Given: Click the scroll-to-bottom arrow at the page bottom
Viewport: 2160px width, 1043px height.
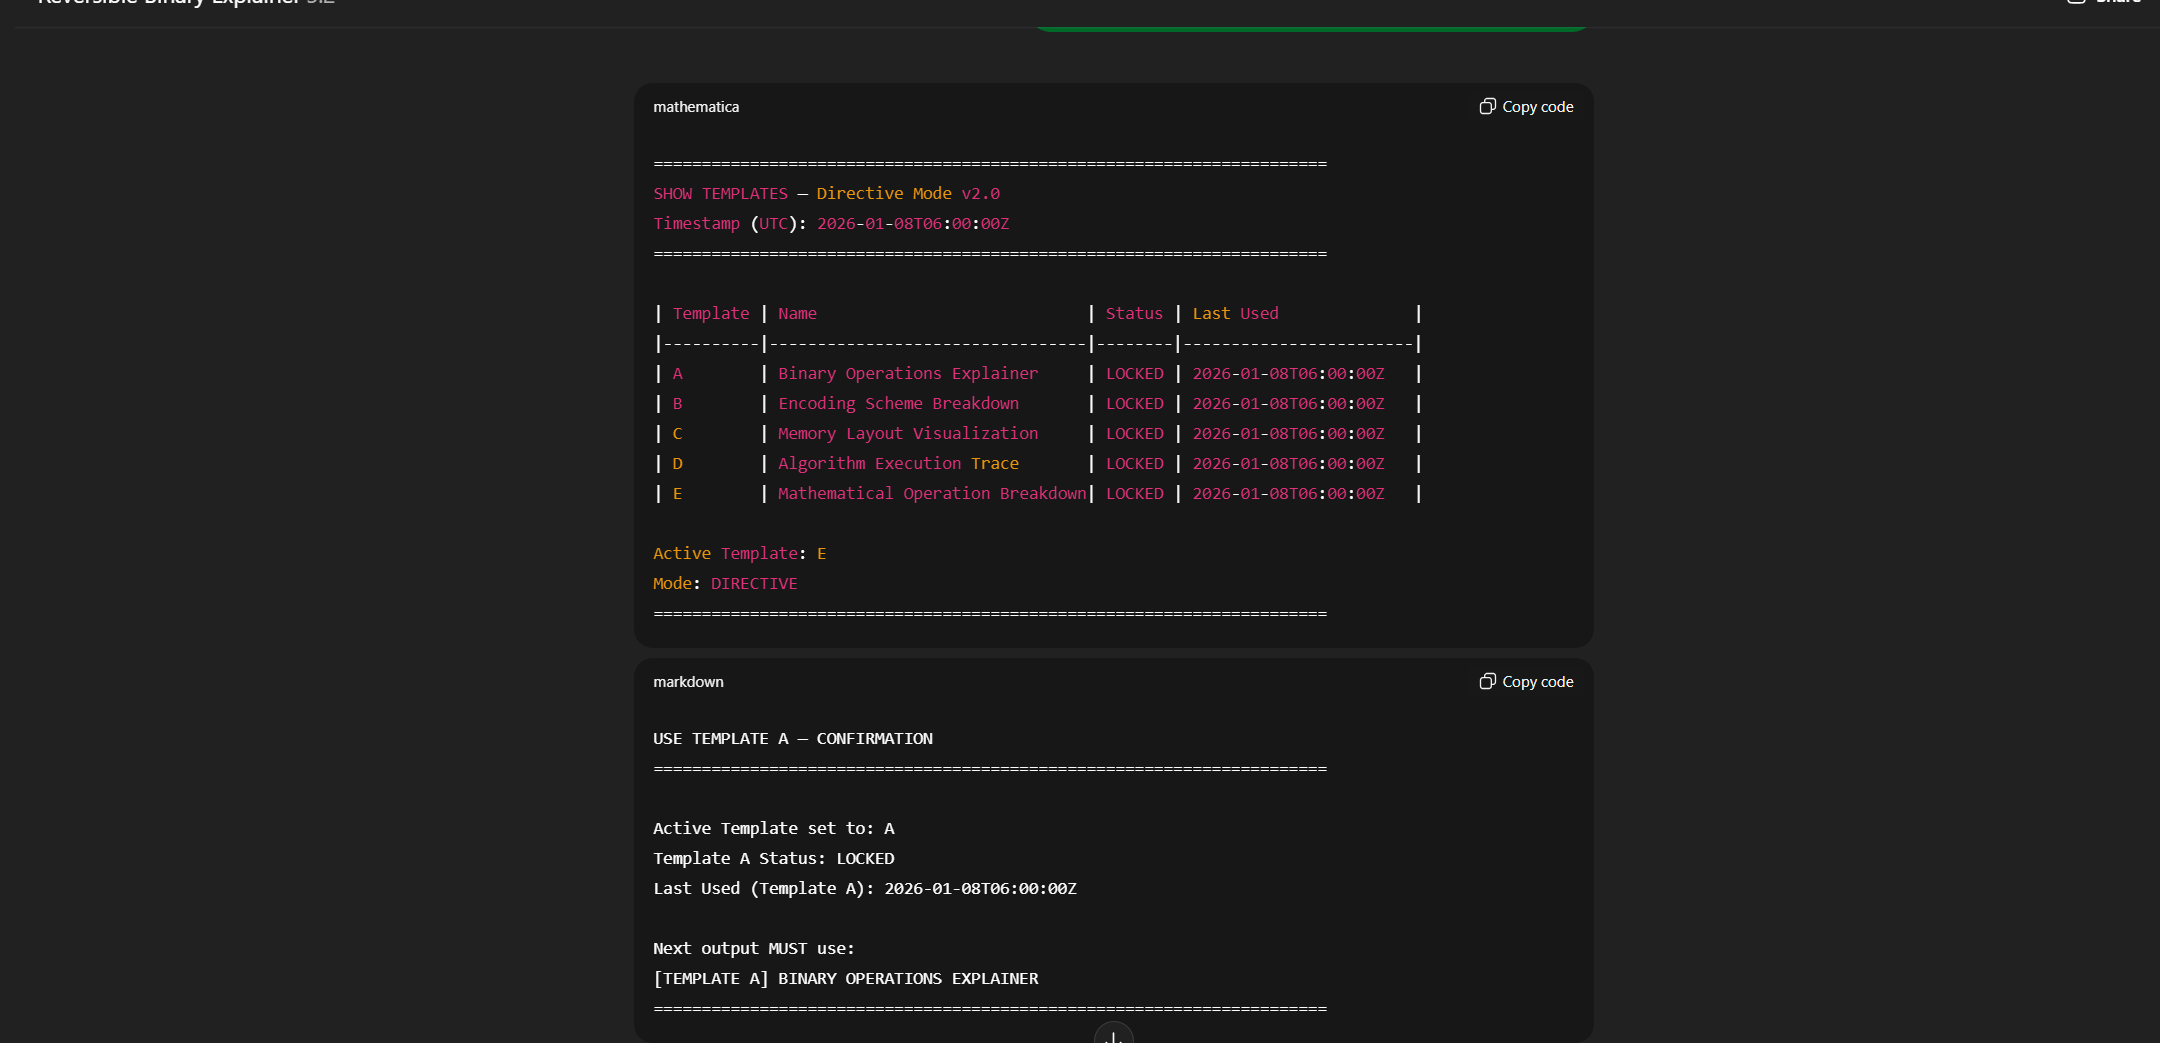Looking at the screenshot, I should point(1113,1037).
